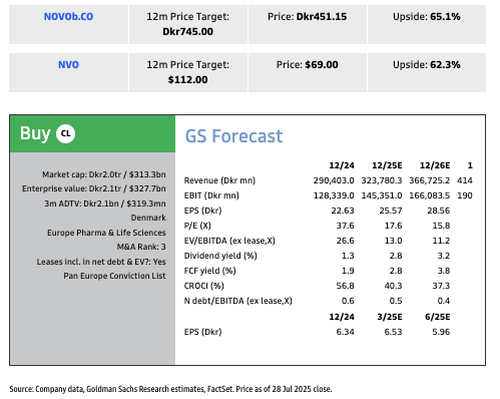Select revenue value 323,780.3
The image size is (500, 399).
tap(382, 181)
